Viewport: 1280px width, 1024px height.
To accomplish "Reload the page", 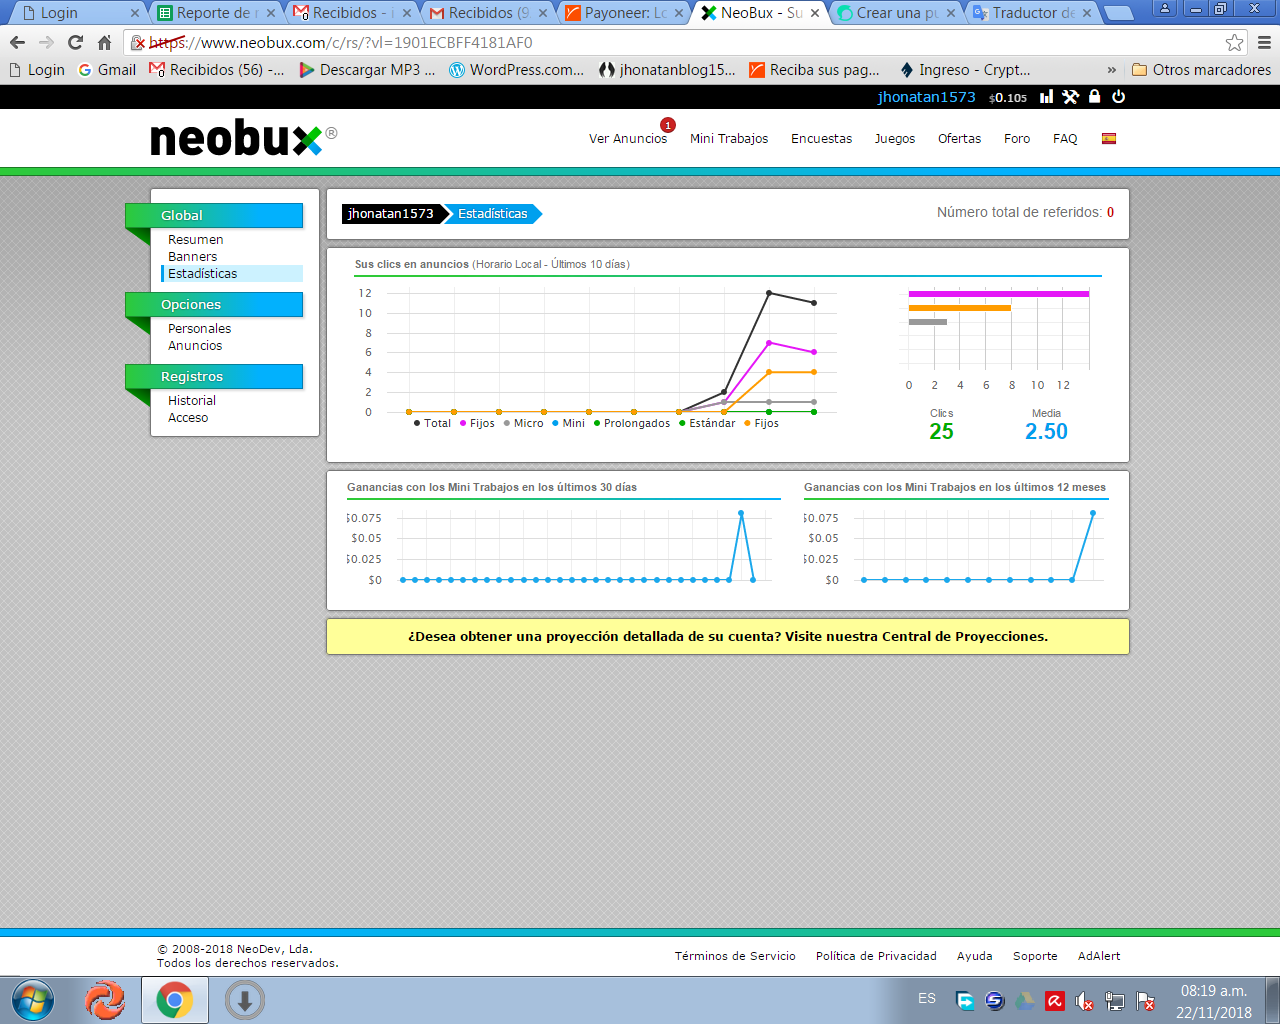I will click(x=75, y=42).
